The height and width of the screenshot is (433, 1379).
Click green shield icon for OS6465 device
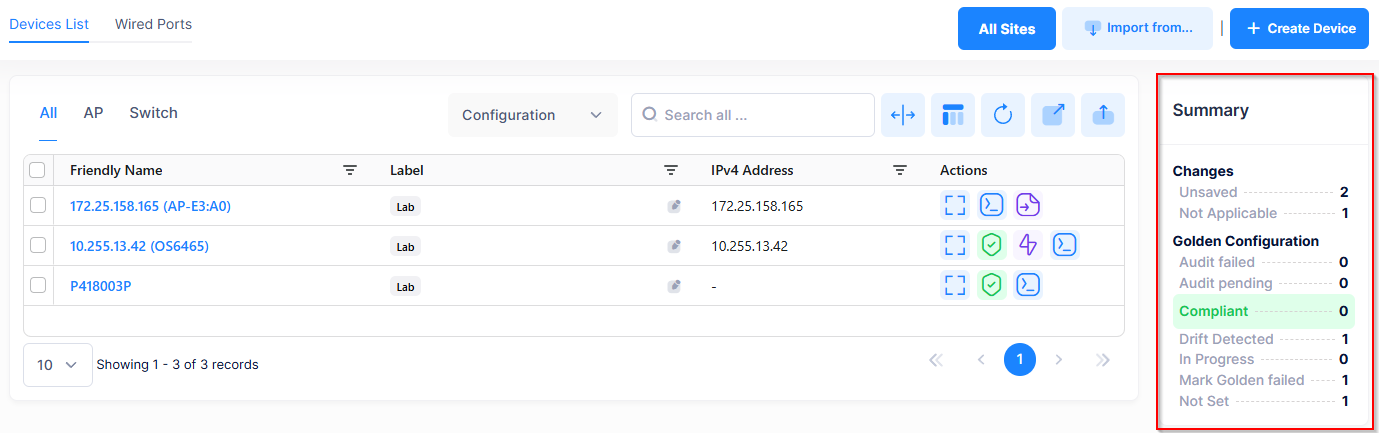point(991,245)
